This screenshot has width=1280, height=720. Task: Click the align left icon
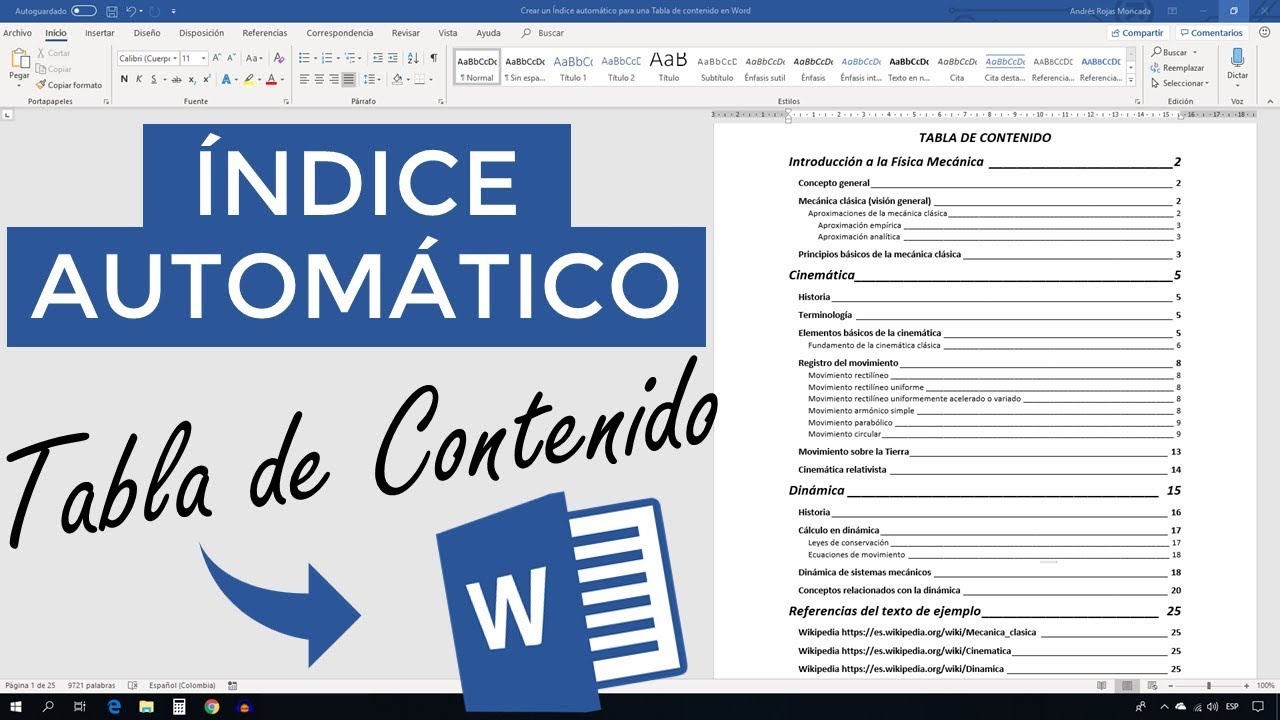click(x=305, y=79)
